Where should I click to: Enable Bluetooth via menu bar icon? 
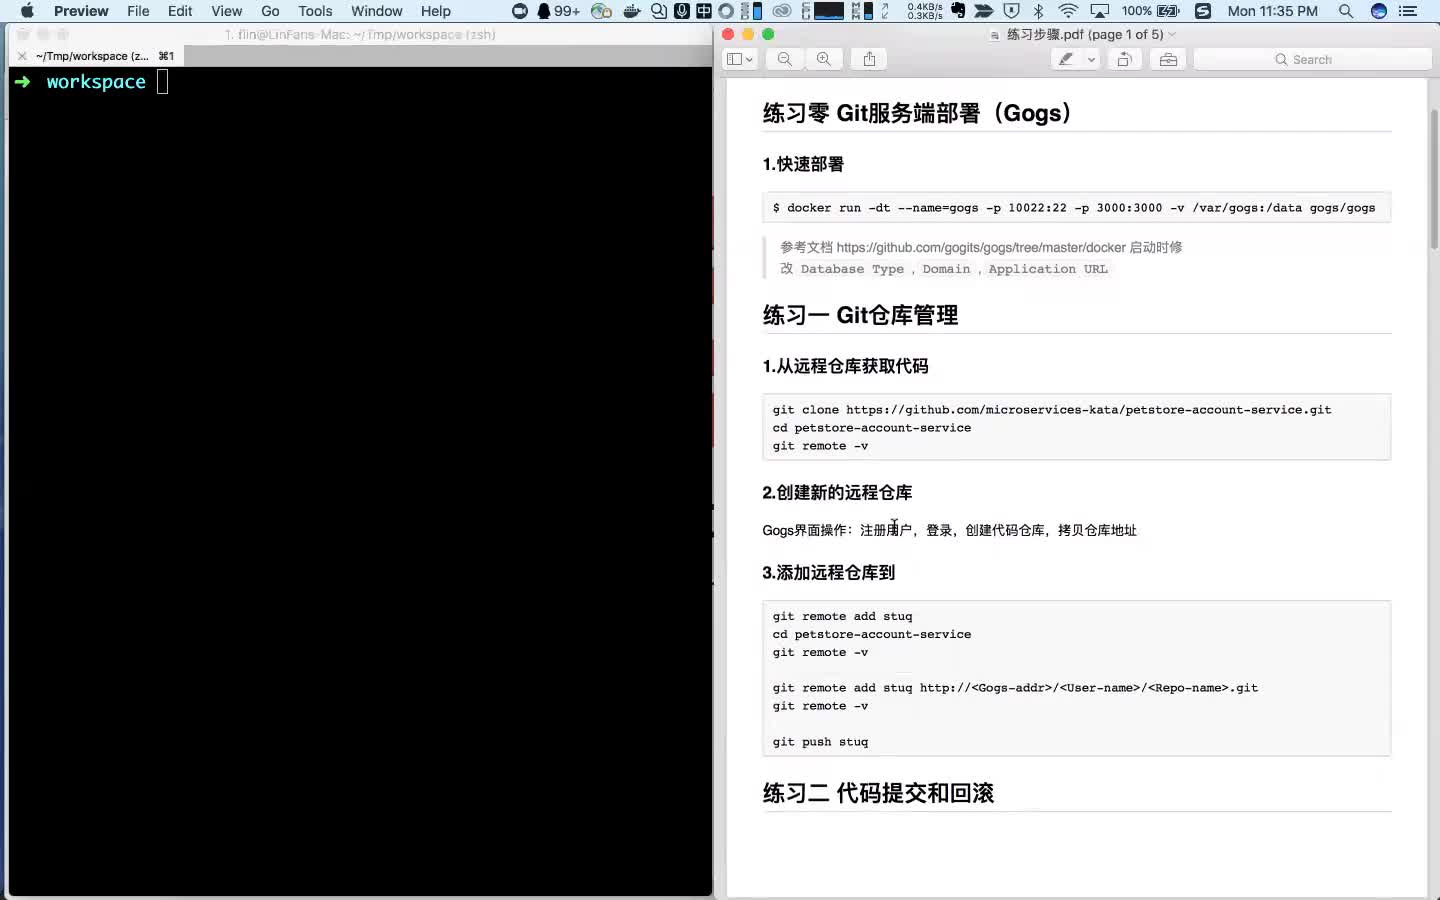pos(1038,11)
